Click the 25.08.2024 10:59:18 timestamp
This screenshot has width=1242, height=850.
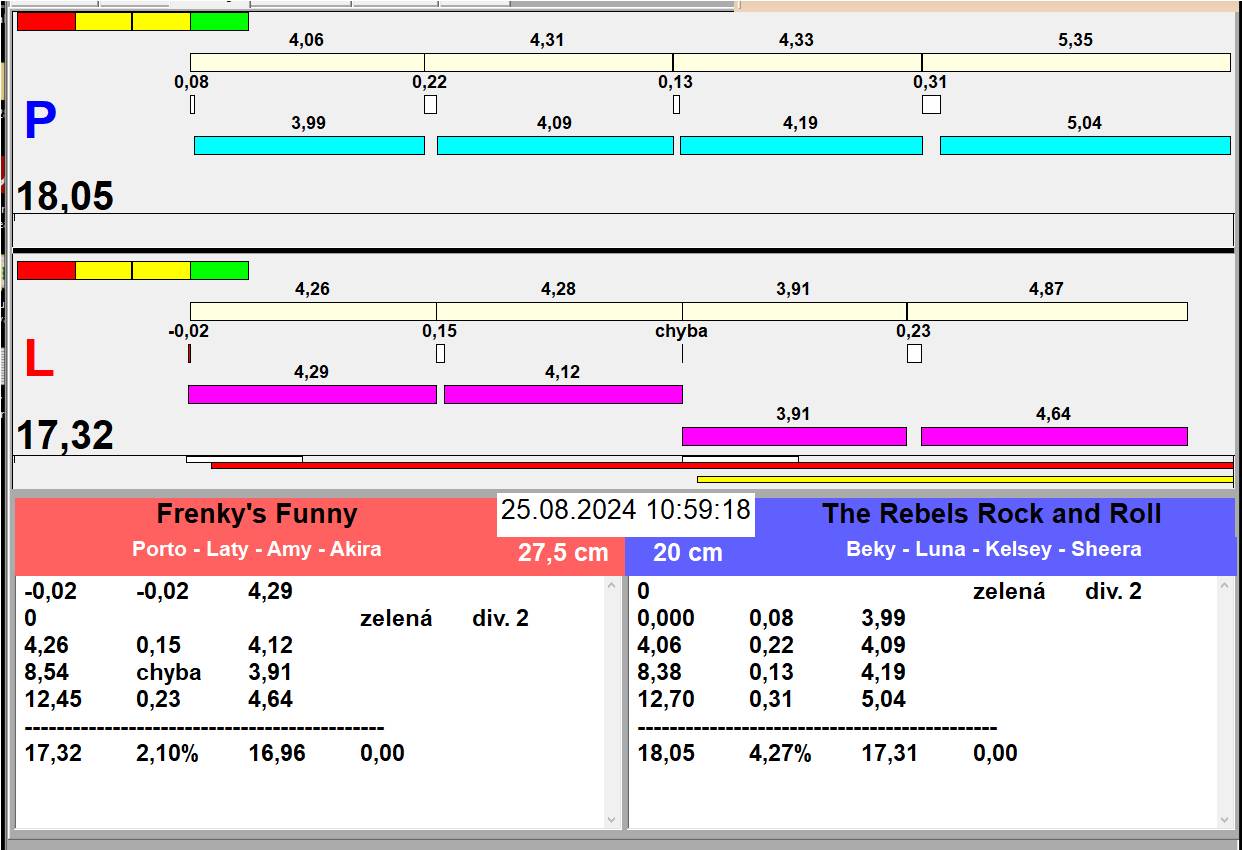coord(625,510)
